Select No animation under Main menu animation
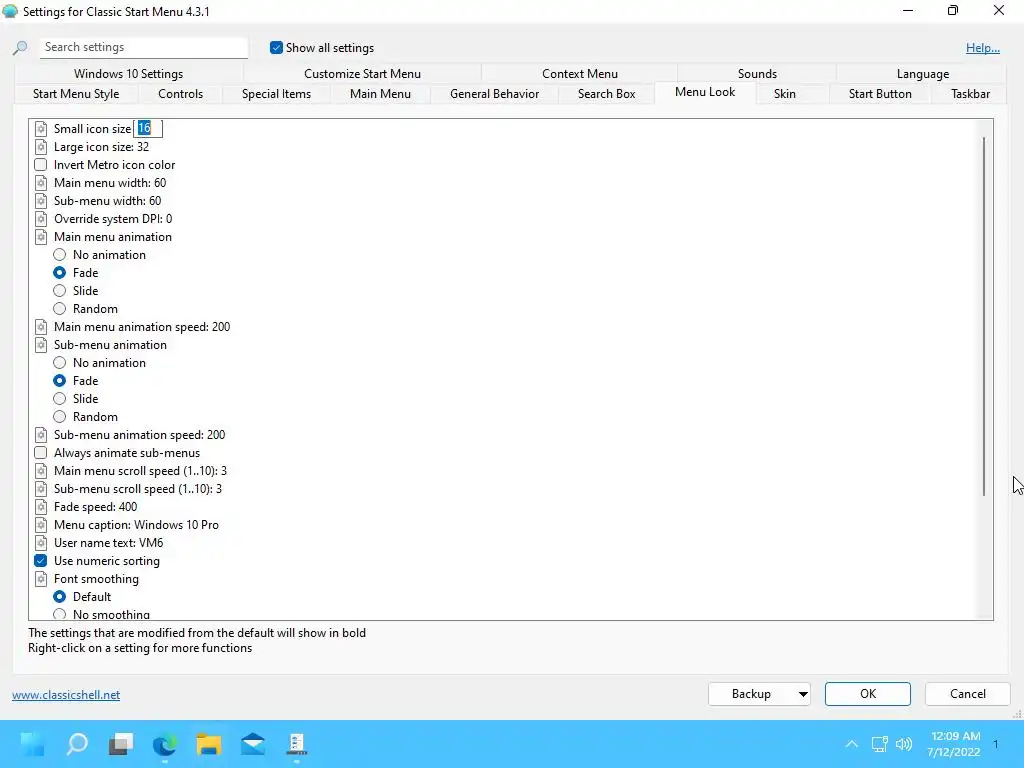1024x768 pixels. [59, 255]
